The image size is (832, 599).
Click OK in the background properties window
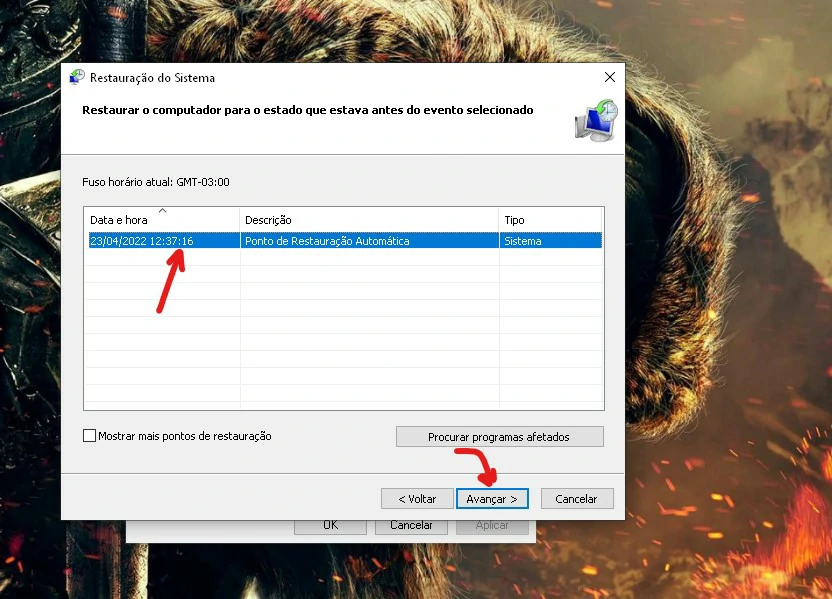click(330, 526)
